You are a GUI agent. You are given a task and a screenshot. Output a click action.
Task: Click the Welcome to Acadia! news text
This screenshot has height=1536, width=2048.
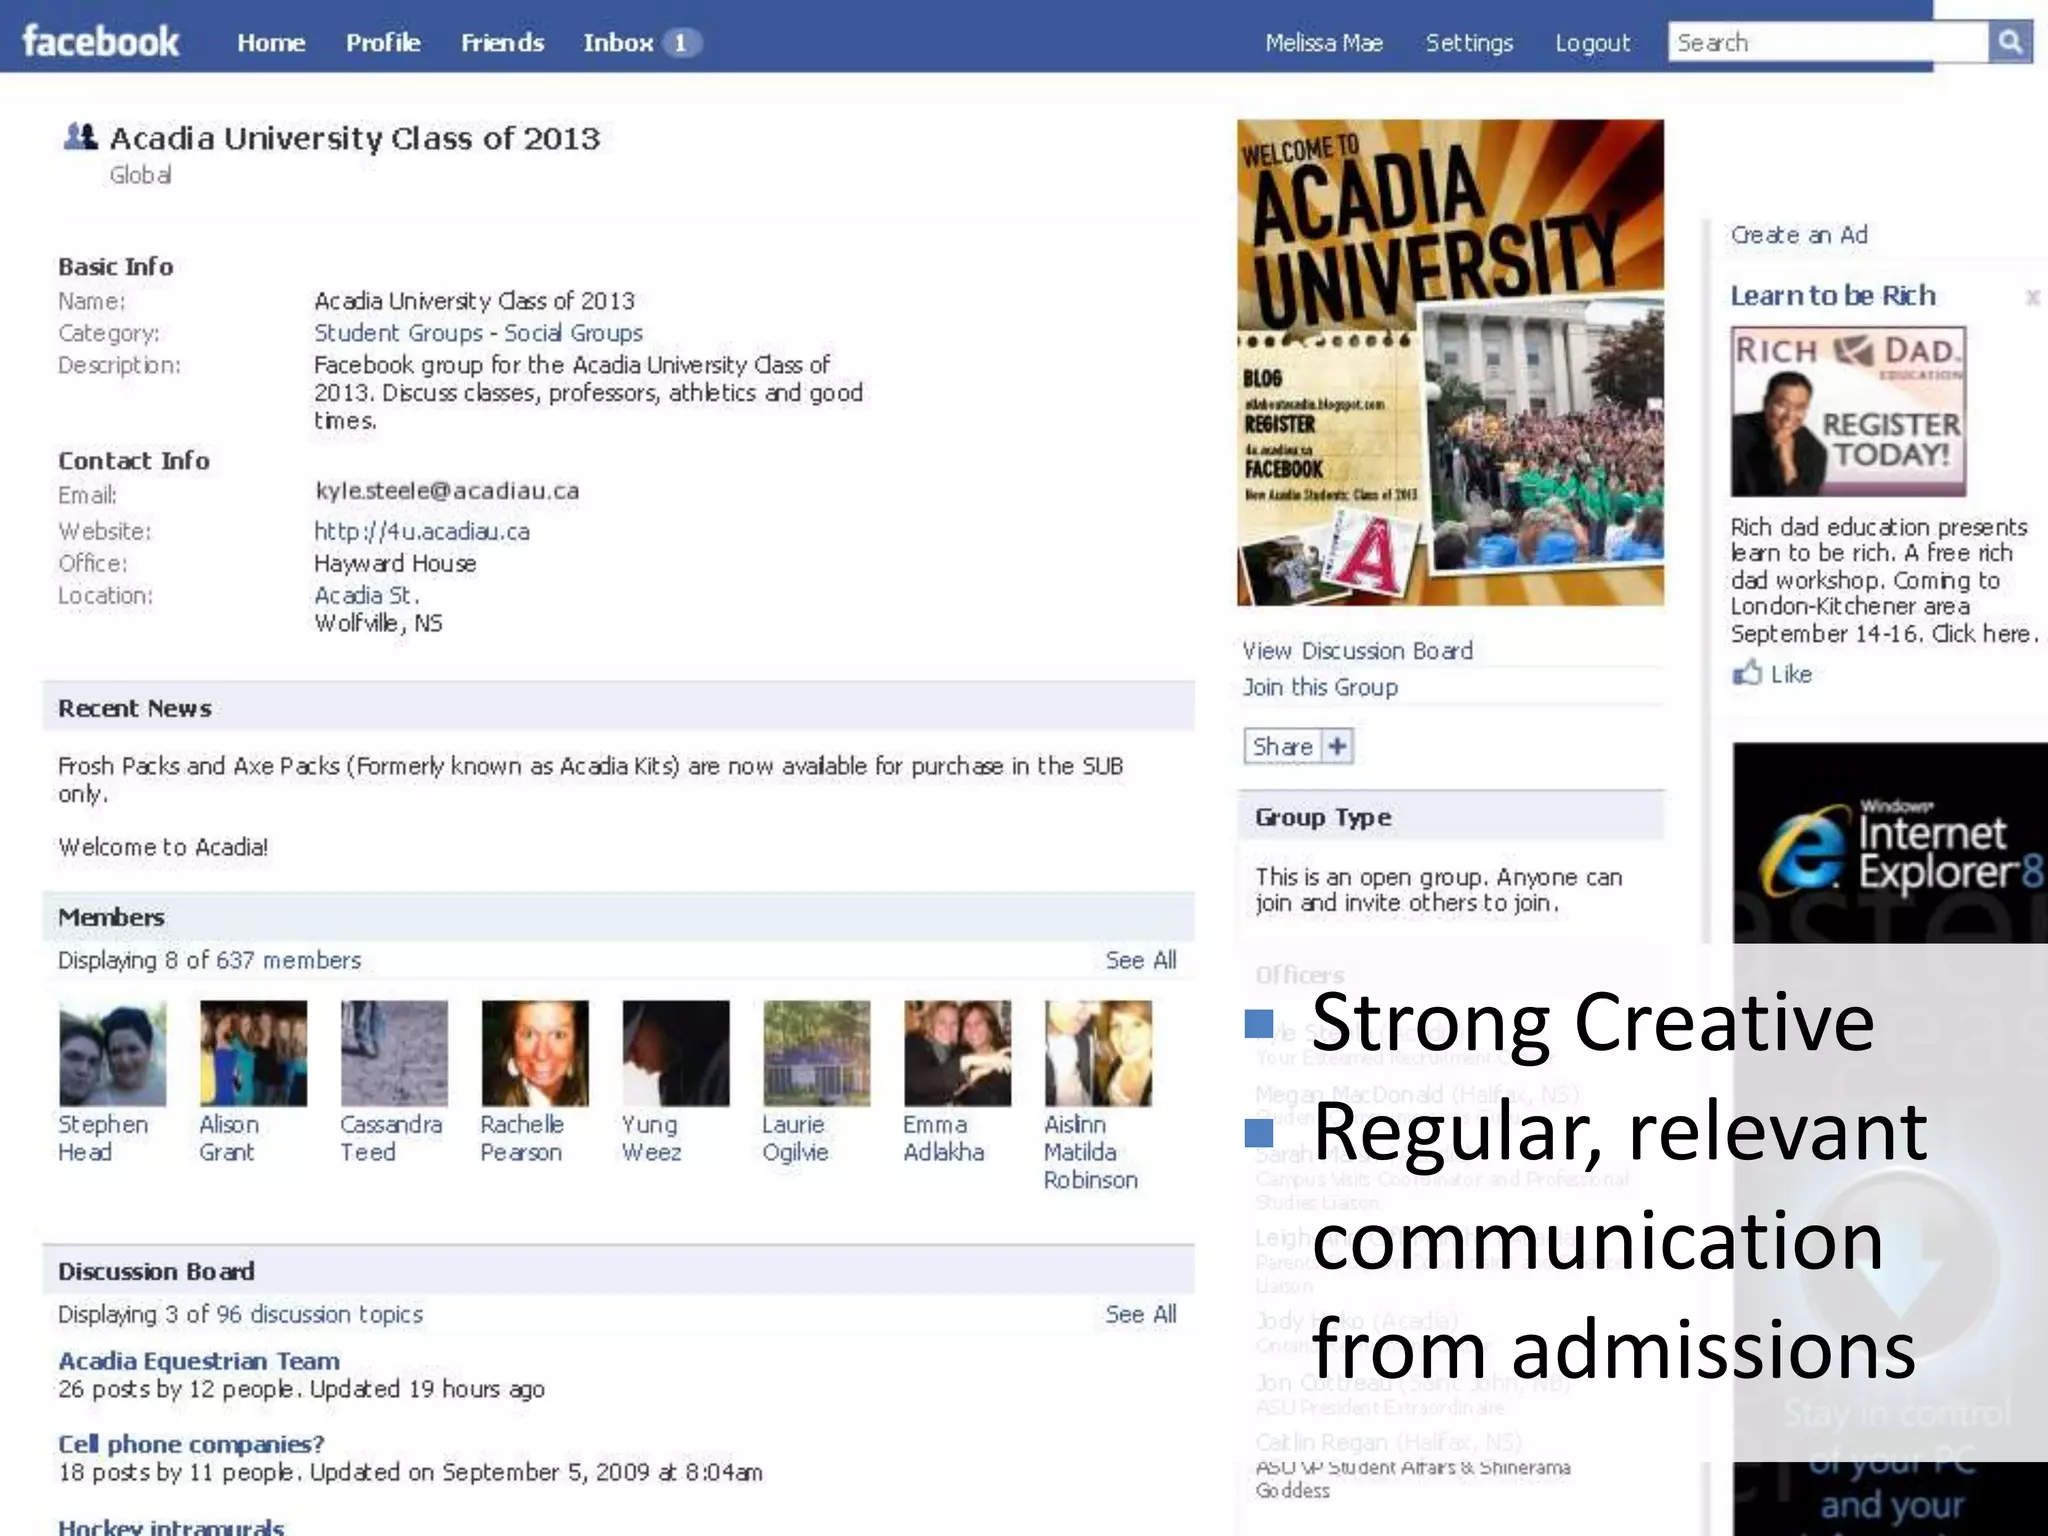[163, 847]
